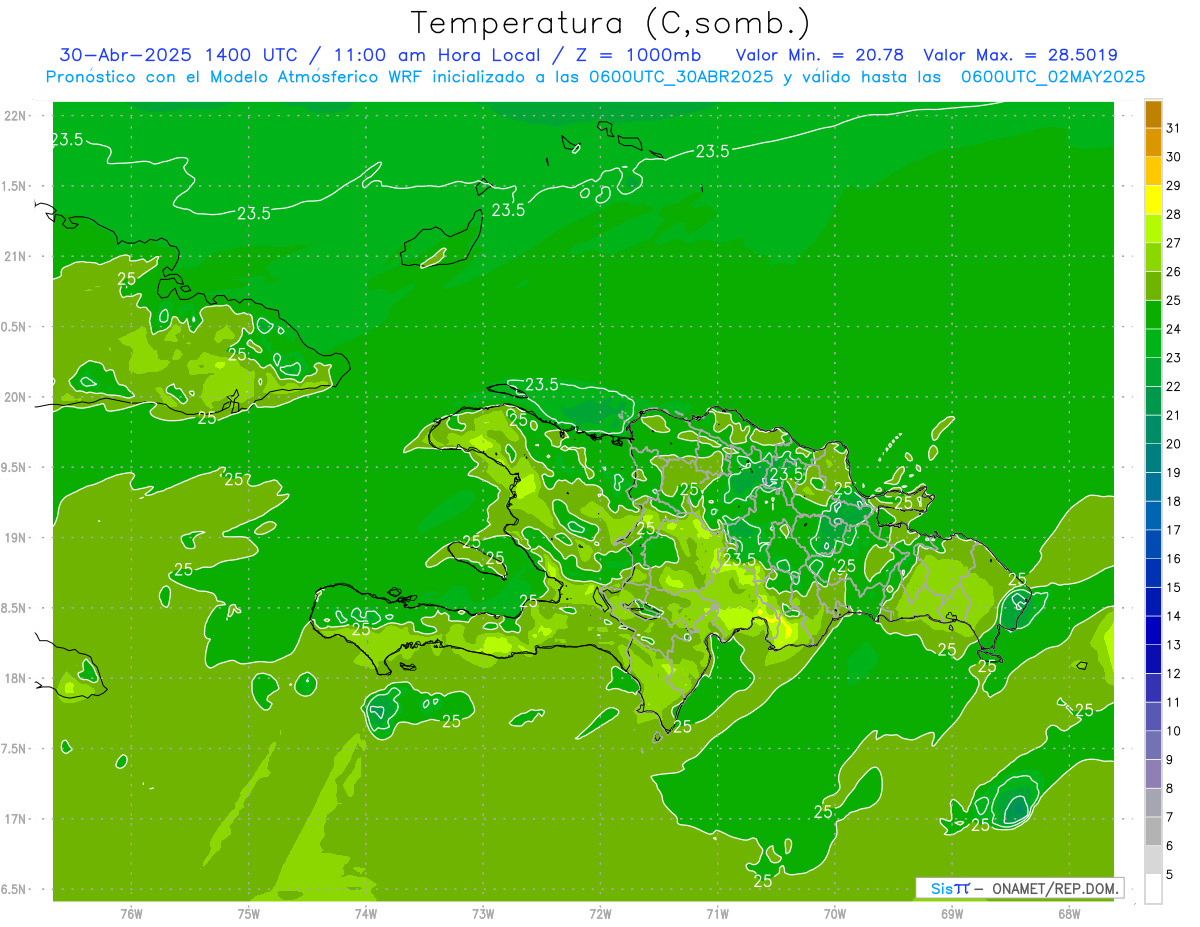
Task: Click the "0600UTC_02MAY2025" valid-until time
Action: [x=1052, y=77]
